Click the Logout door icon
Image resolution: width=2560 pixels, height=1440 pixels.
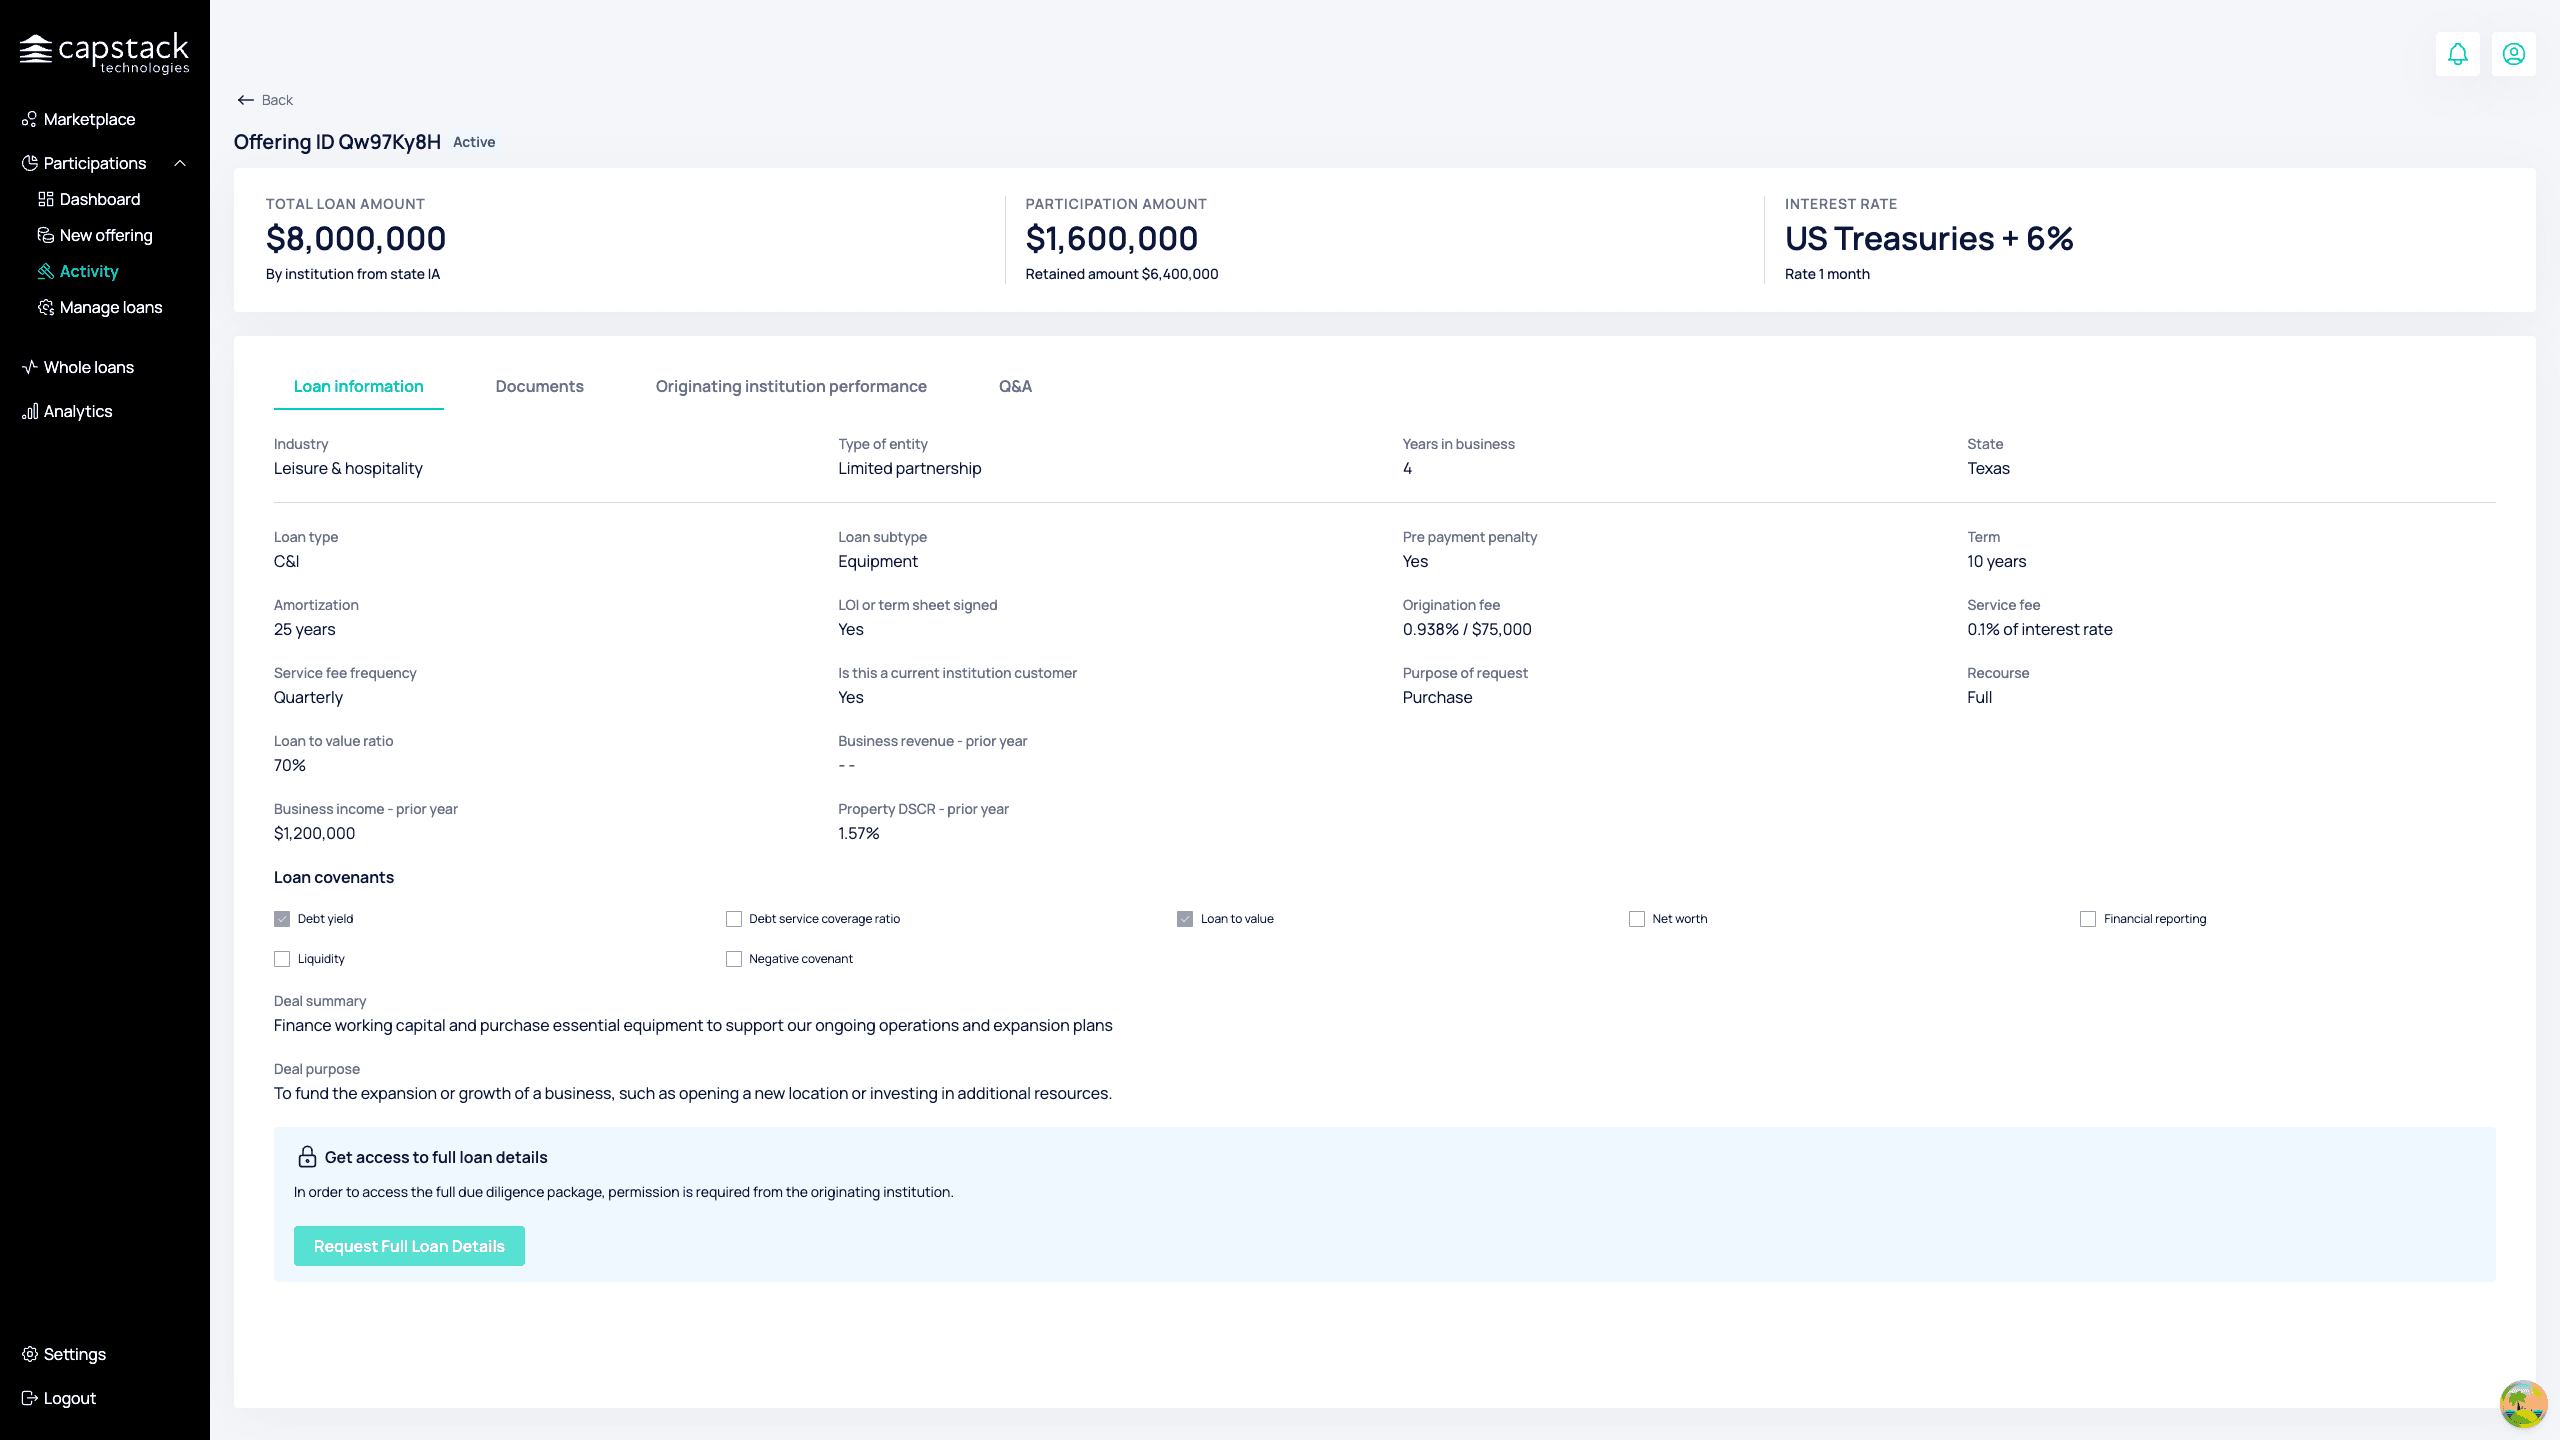30,1398
